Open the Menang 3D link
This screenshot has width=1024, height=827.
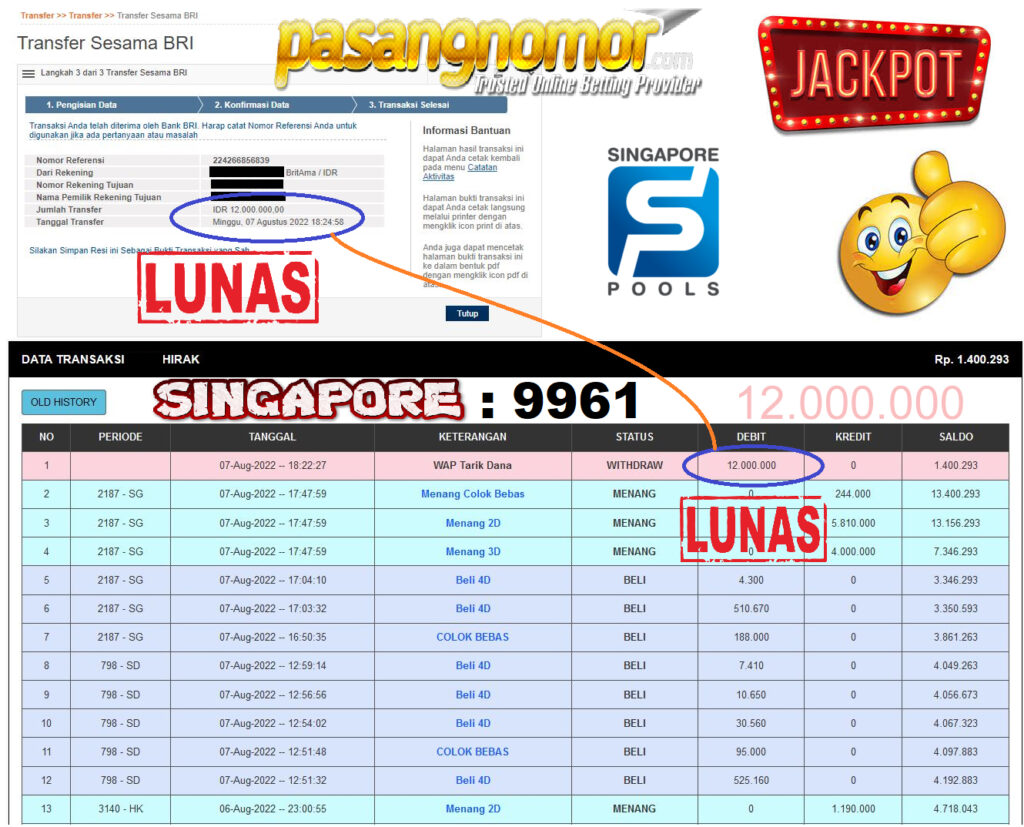coord(473,551)
